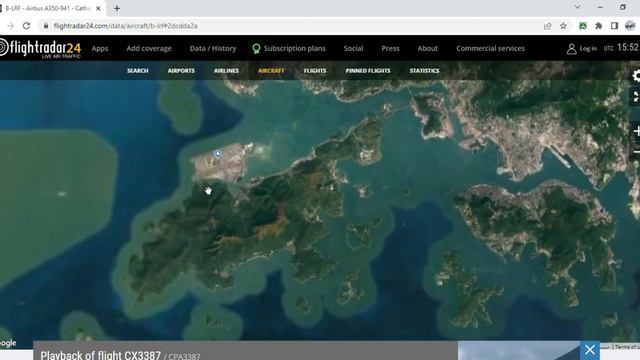Select the AIRCRAFT tab
The width and height of the screenshot is (640, 360).
271,71
